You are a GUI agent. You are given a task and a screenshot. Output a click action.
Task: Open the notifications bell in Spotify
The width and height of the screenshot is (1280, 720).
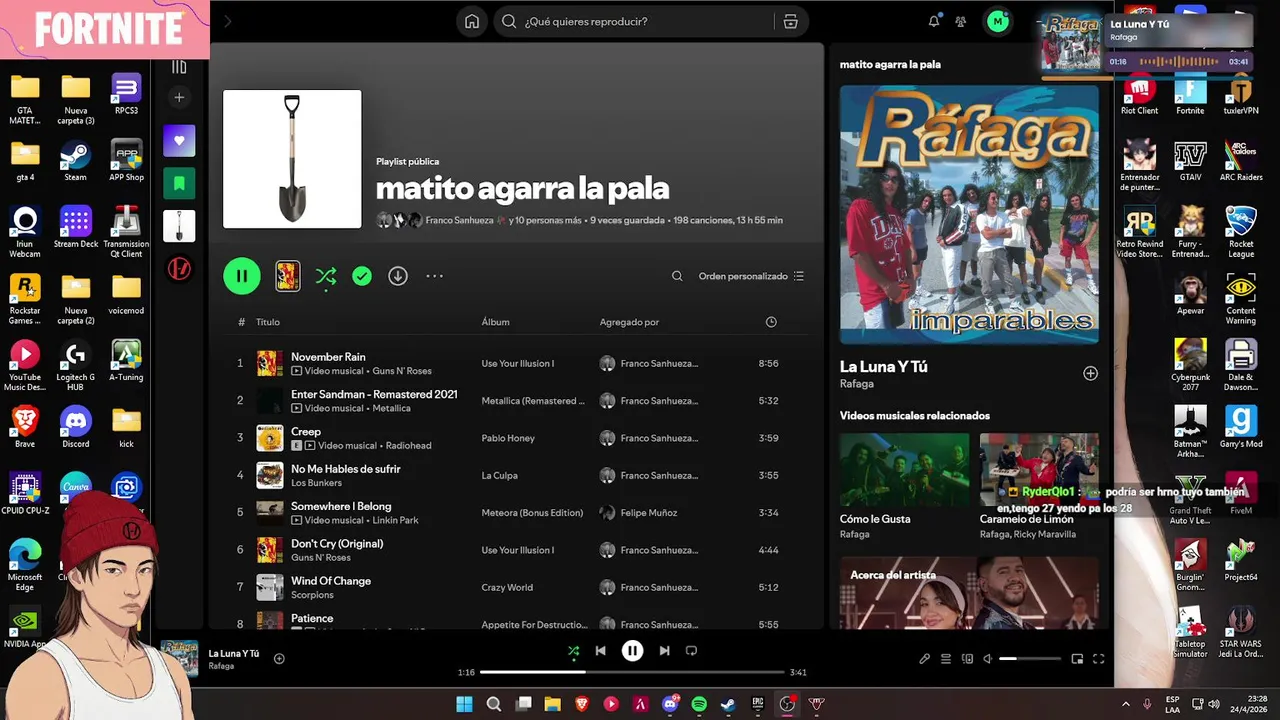tap(934, 21)
